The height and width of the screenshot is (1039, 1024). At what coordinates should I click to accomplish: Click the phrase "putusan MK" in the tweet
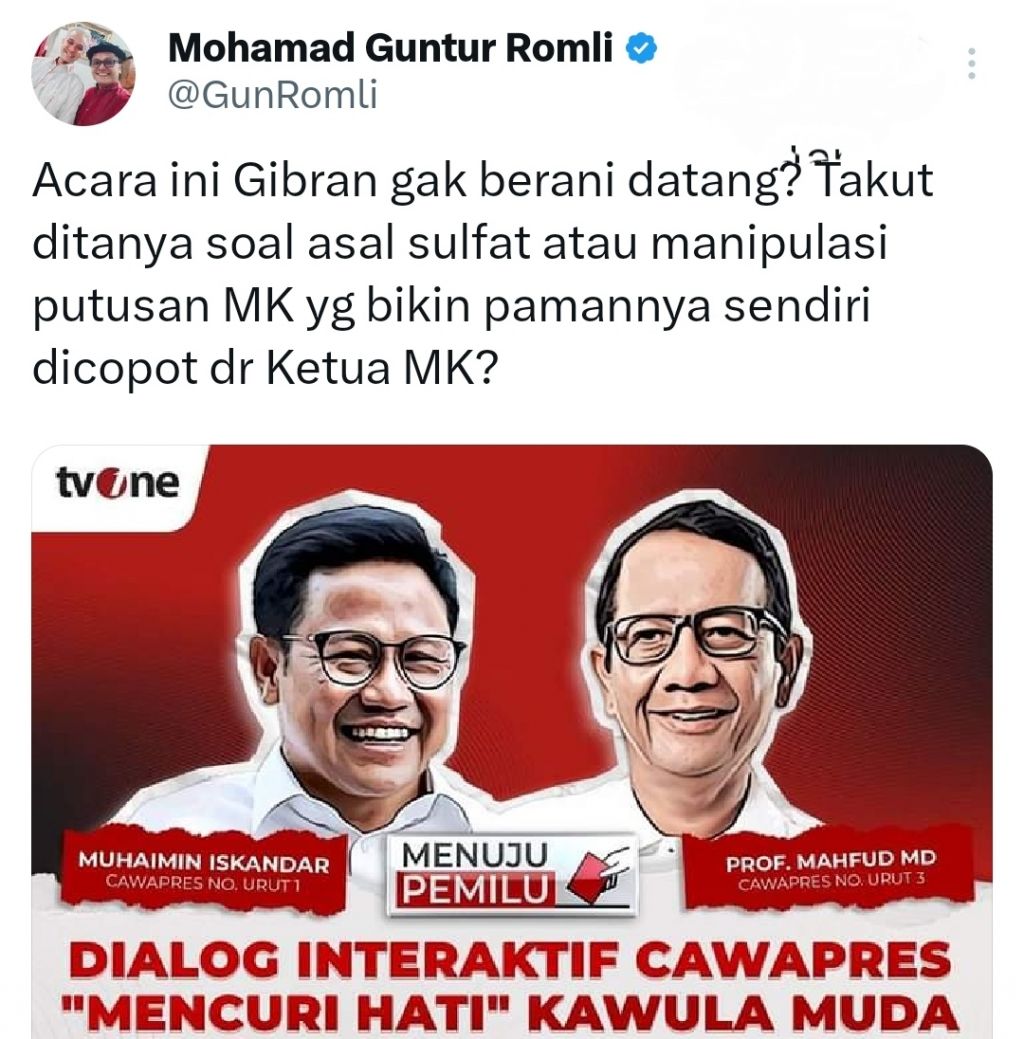[x=164, y=306]
